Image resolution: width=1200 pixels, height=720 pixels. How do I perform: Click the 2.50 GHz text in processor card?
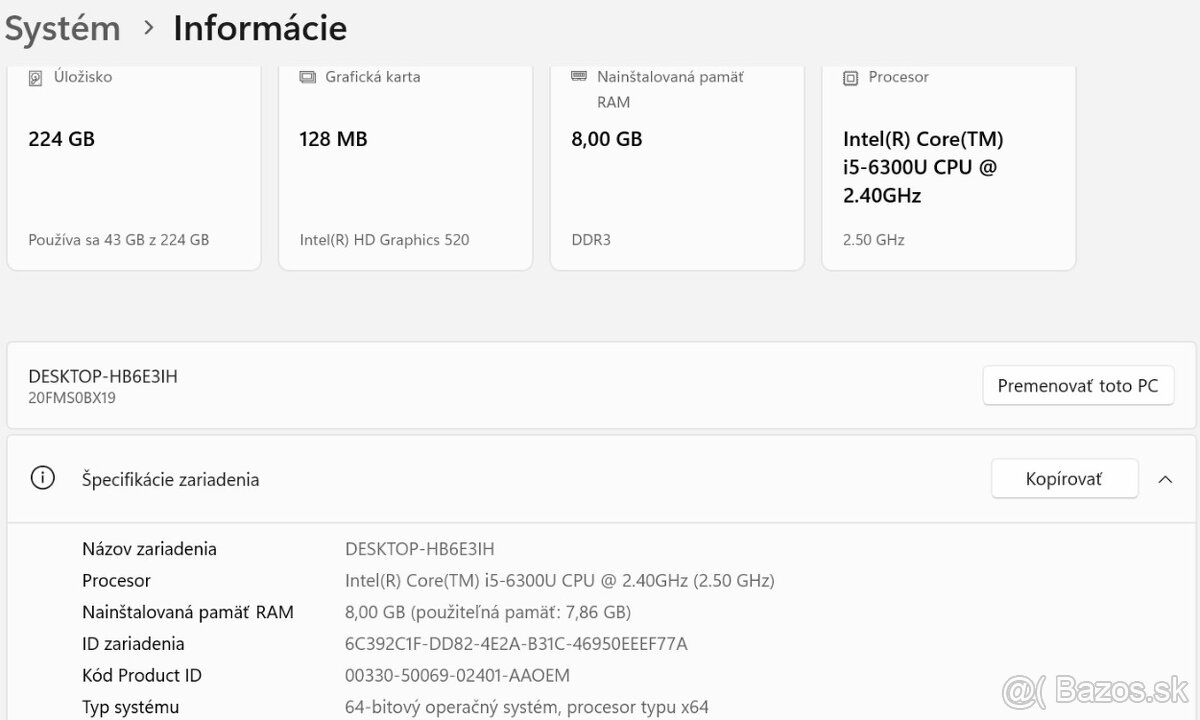point(874,240)
